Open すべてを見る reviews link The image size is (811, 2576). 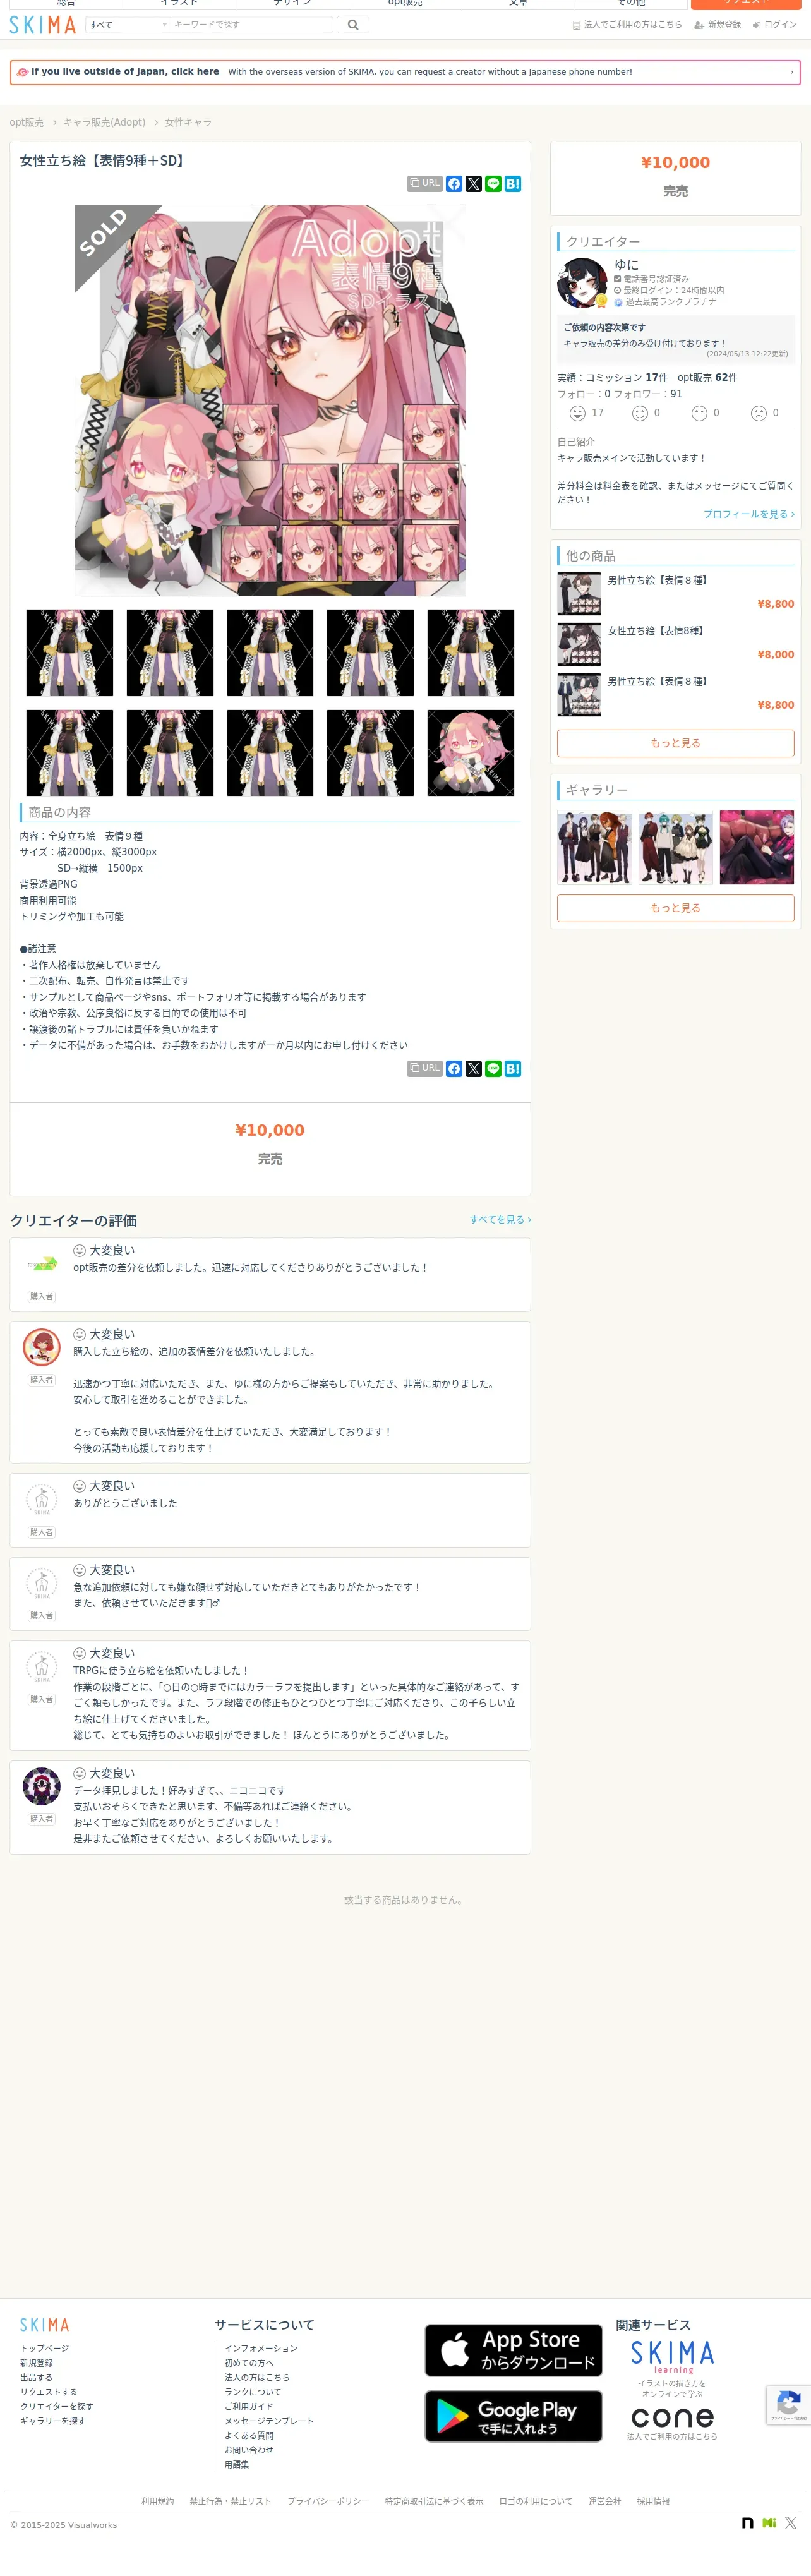tap(500, 1220)
